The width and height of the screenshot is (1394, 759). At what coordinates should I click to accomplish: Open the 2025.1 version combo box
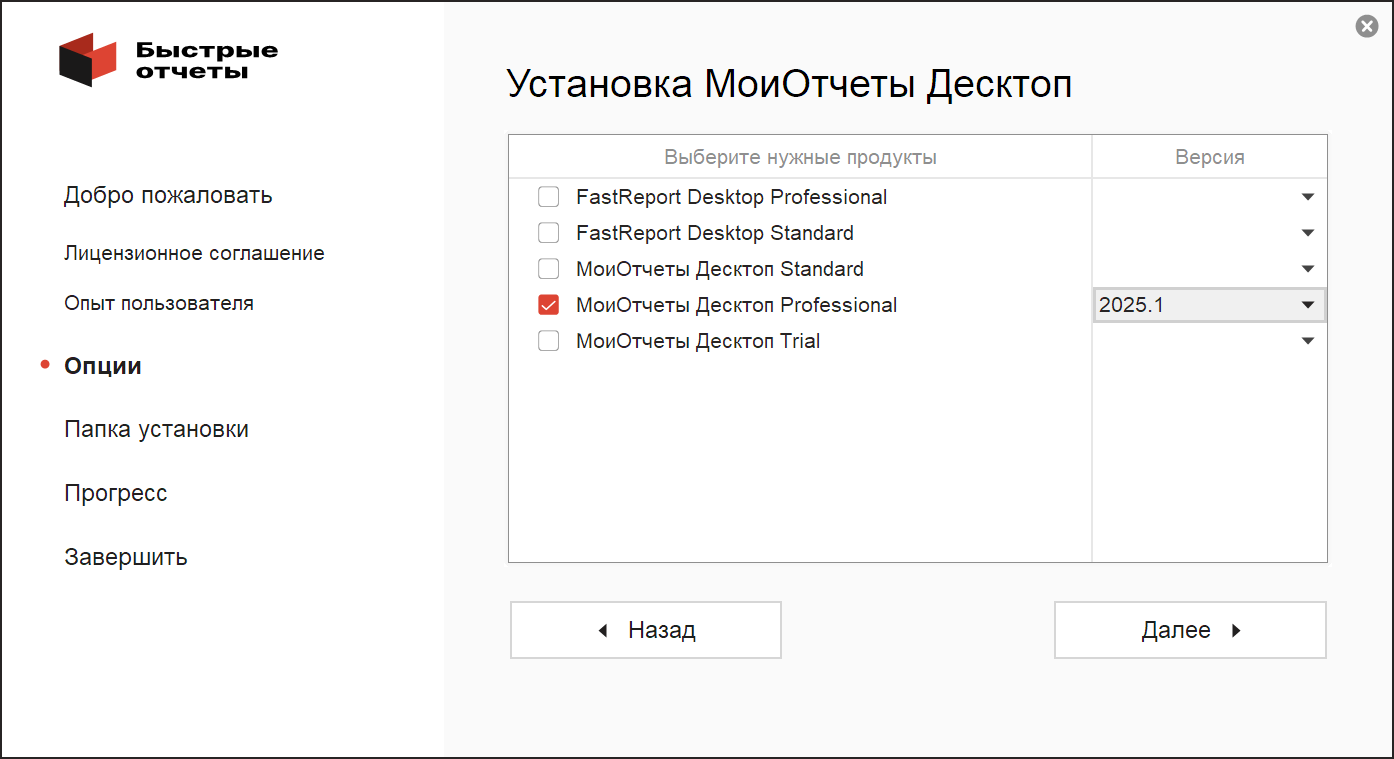[1209, 305]
